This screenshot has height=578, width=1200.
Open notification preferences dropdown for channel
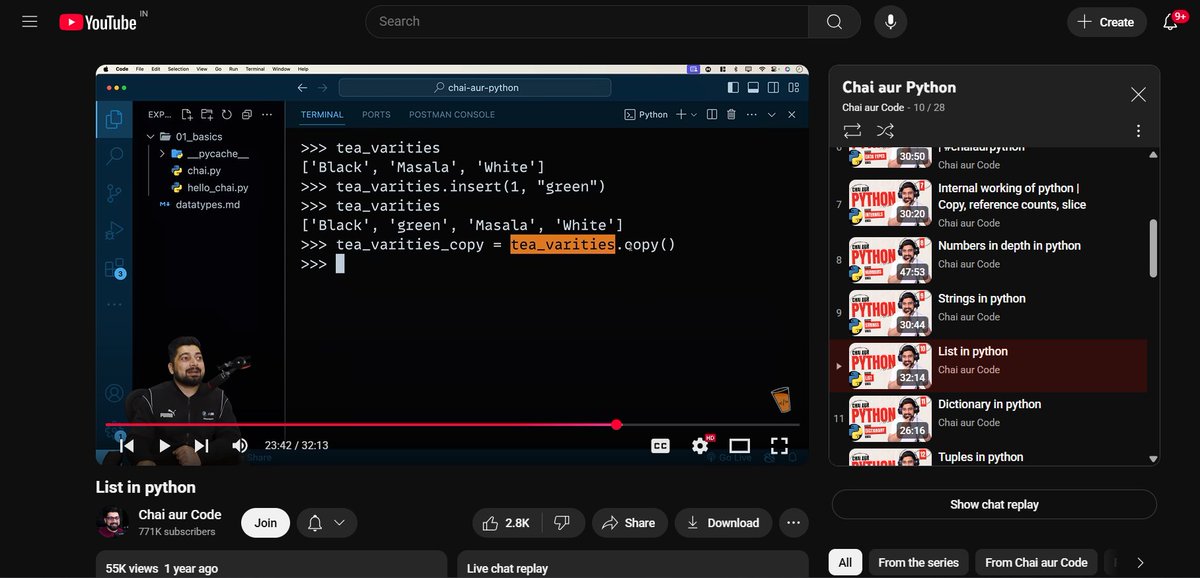[326, 523]
